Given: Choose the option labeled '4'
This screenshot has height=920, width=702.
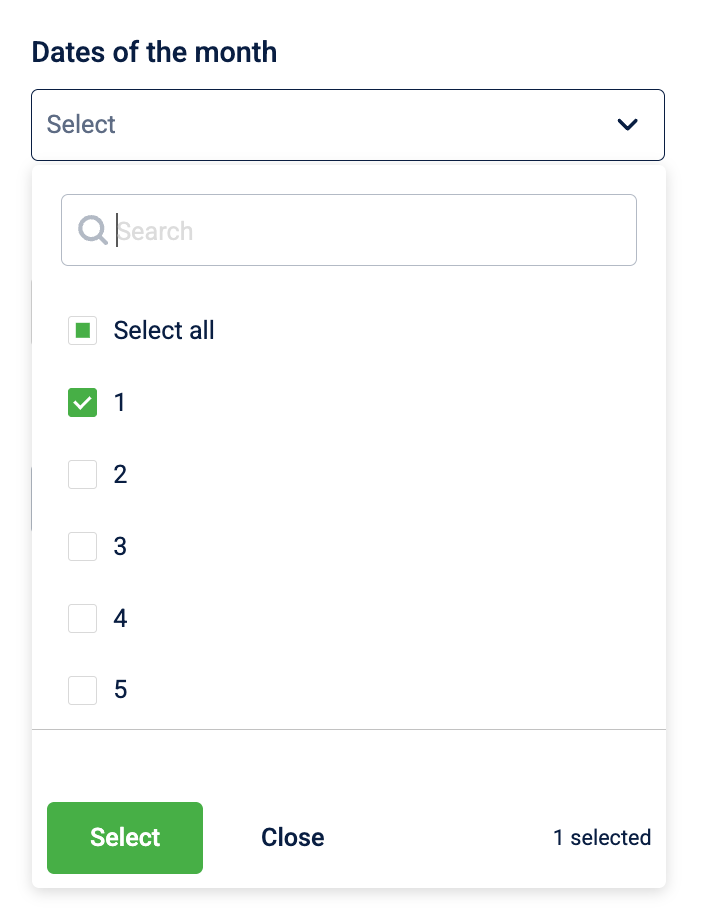Looking at the screenshot, I should point(120,619).
